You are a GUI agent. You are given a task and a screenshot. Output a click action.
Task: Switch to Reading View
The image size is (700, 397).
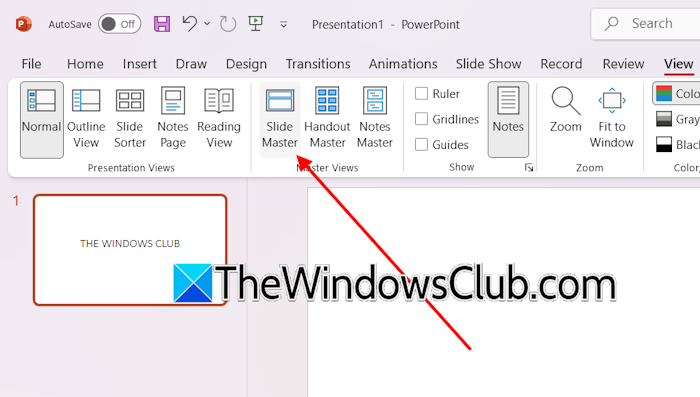pos(219,119)
